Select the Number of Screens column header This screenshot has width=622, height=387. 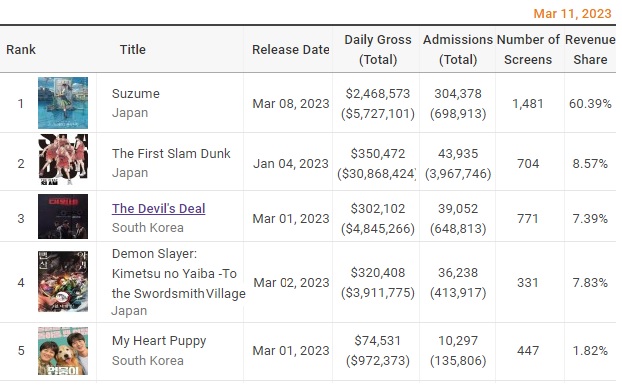tap(528, 50)
